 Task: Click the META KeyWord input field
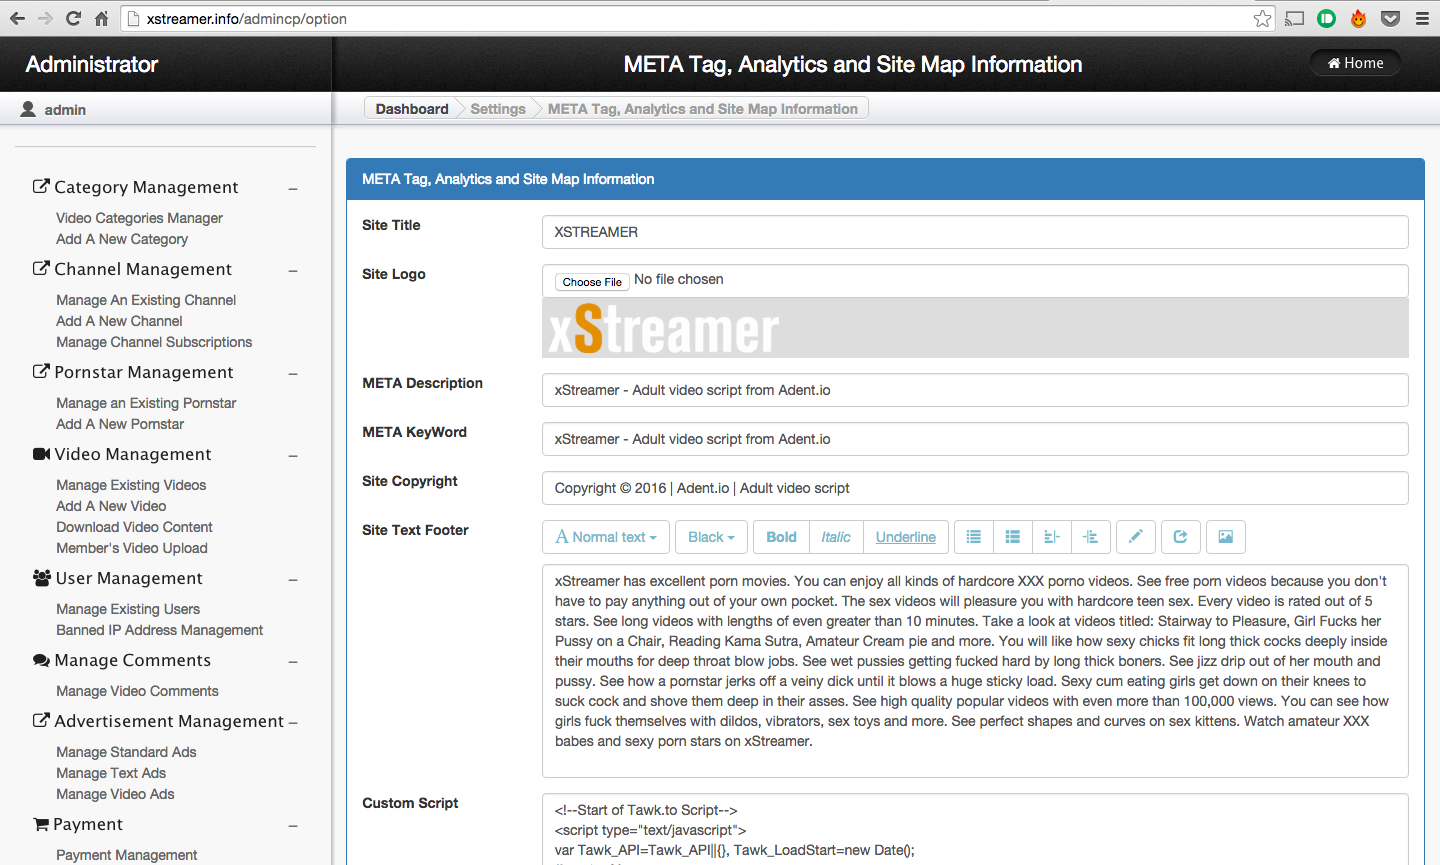975,439
